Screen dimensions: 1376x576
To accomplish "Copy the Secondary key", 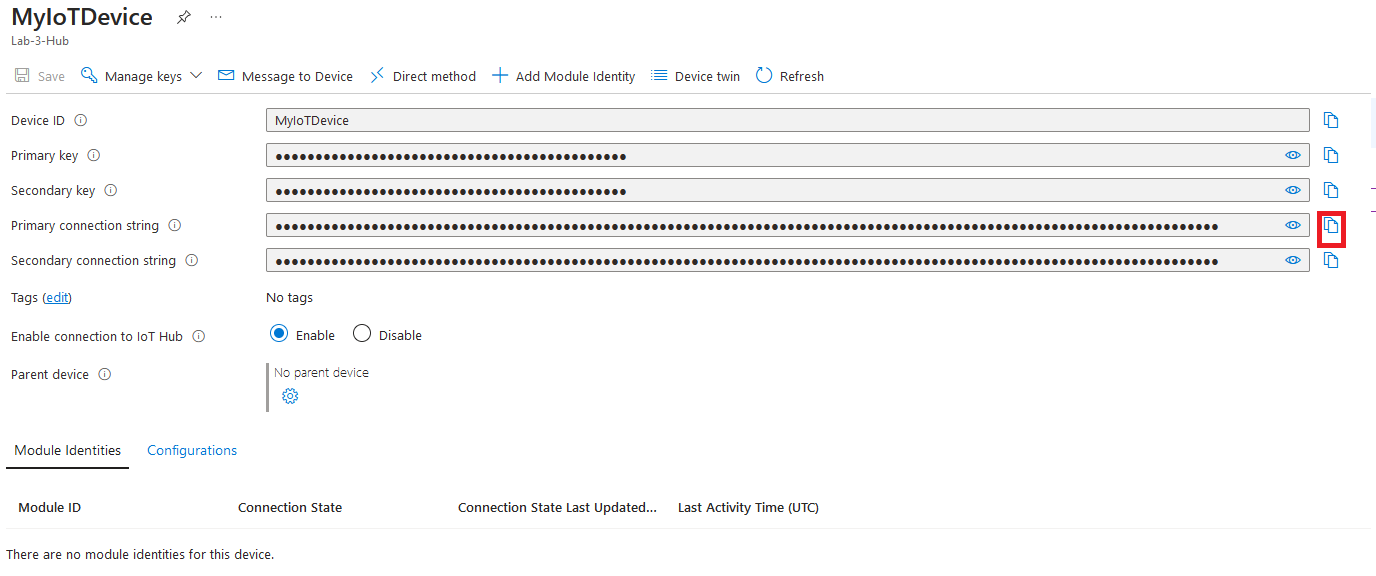I will [1331, 190].
